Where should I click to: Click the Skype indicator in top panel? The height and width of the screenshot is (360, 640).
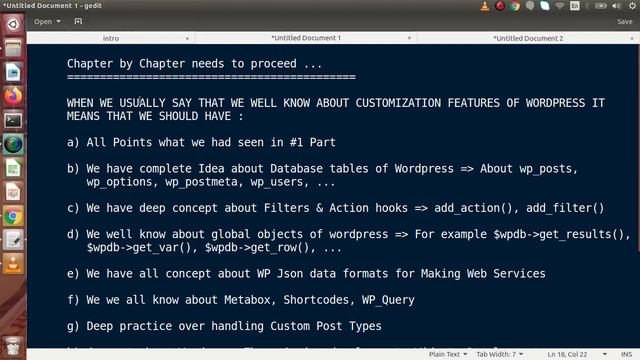click(545, 6)
